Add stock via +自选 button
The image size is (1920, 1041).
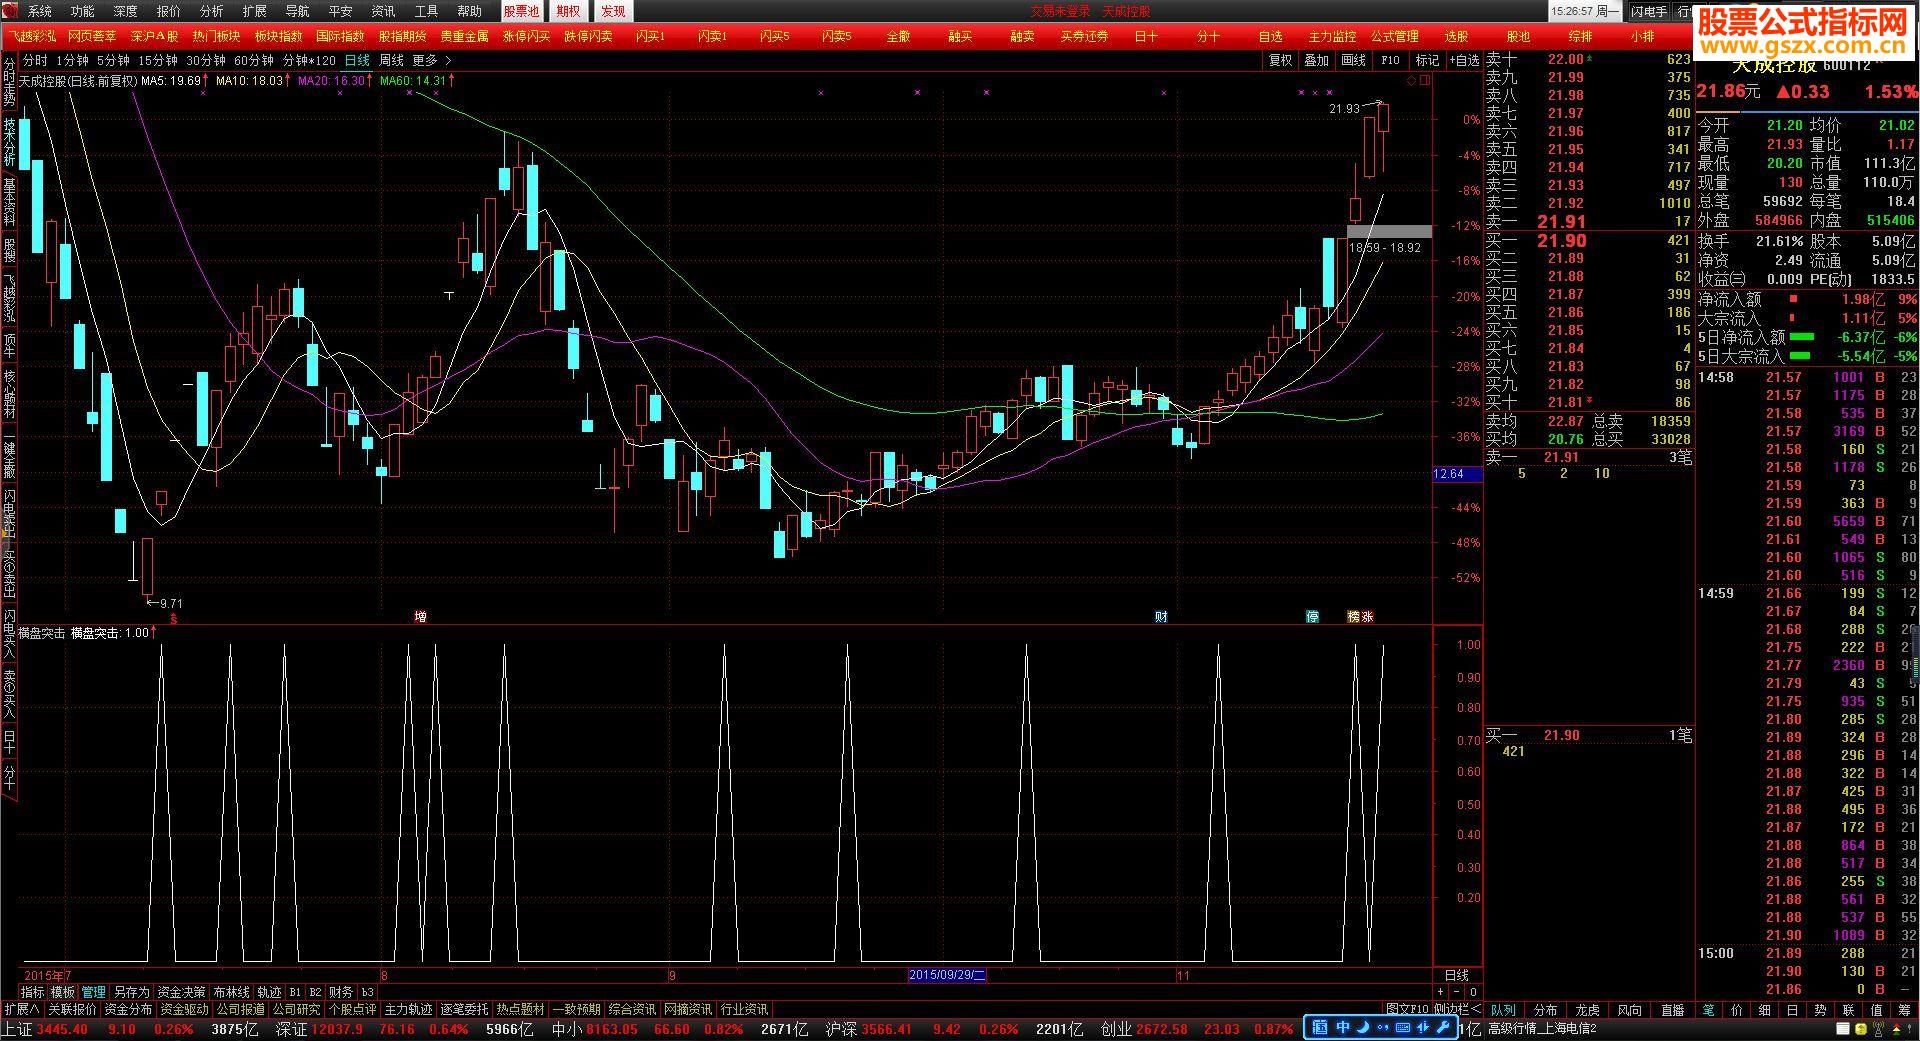click(1464, 60)
